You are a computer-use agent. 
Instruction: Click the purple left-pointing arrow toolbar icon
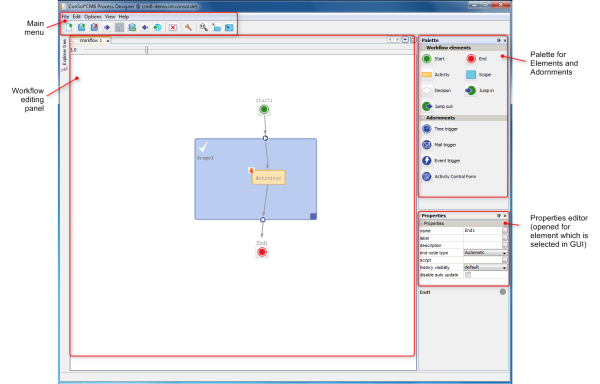[145, 28]
